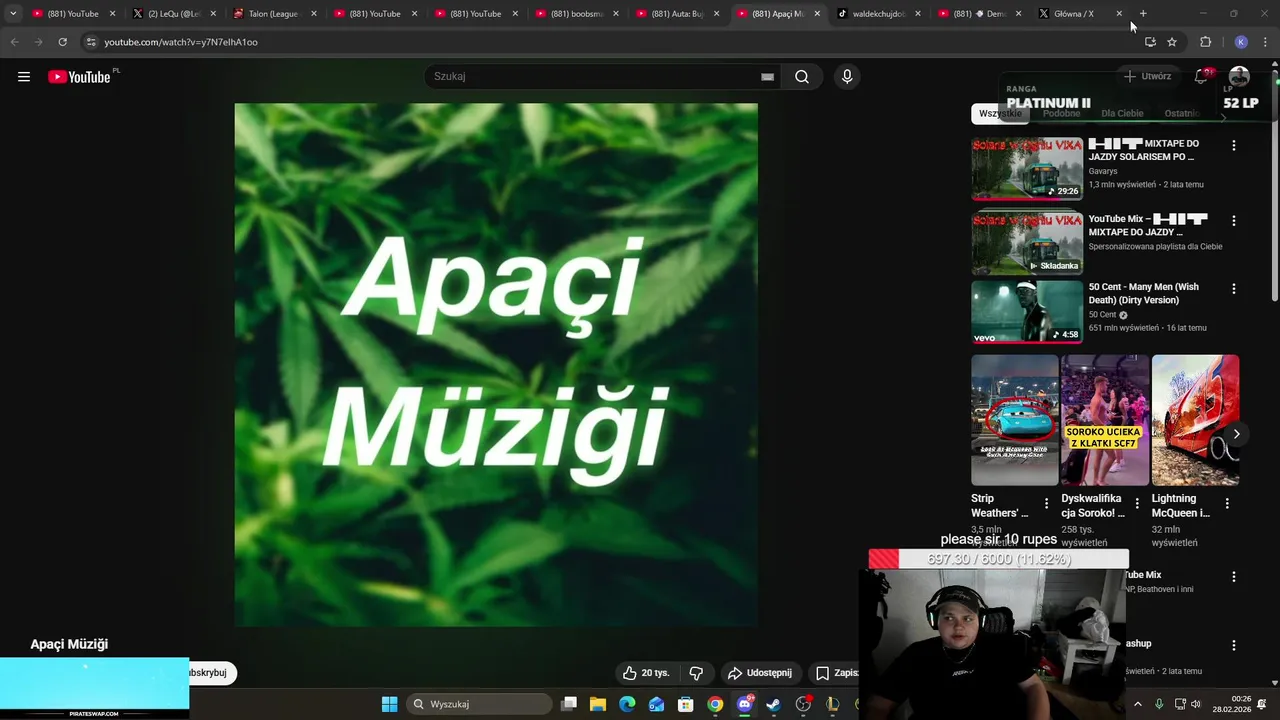Image resolution: width=1280 pixels, height=720 pixels.
Task: Select the Wszystkie filter chip
Action: click(x=1000, y=113)
